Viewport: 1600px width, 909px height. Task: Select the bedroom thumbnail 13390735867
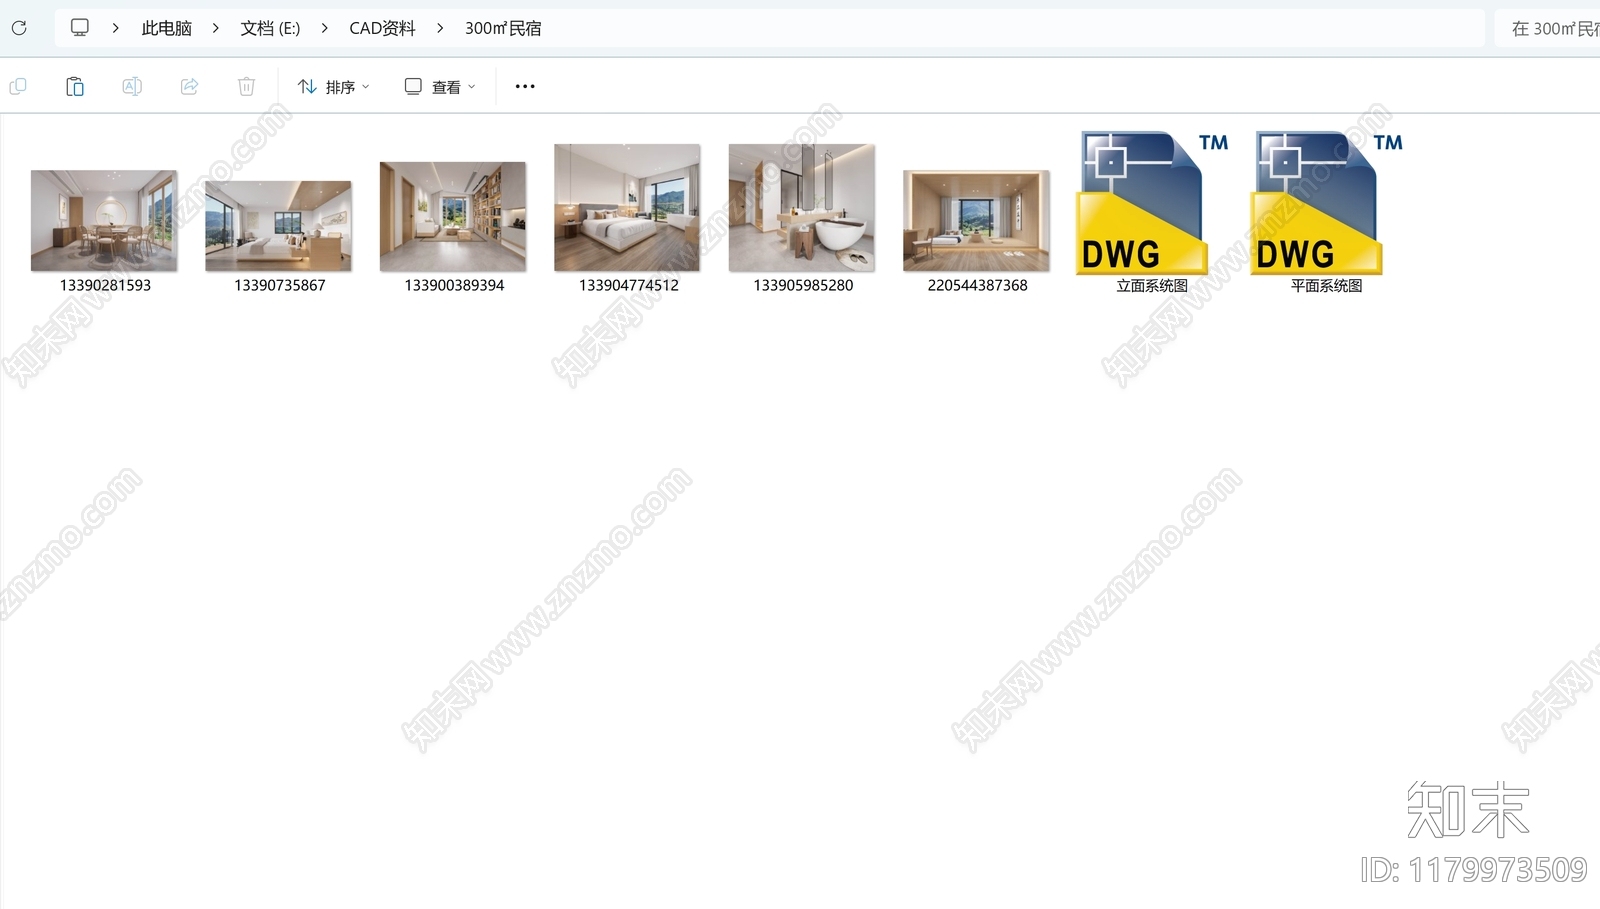click(x=278, y=226)
